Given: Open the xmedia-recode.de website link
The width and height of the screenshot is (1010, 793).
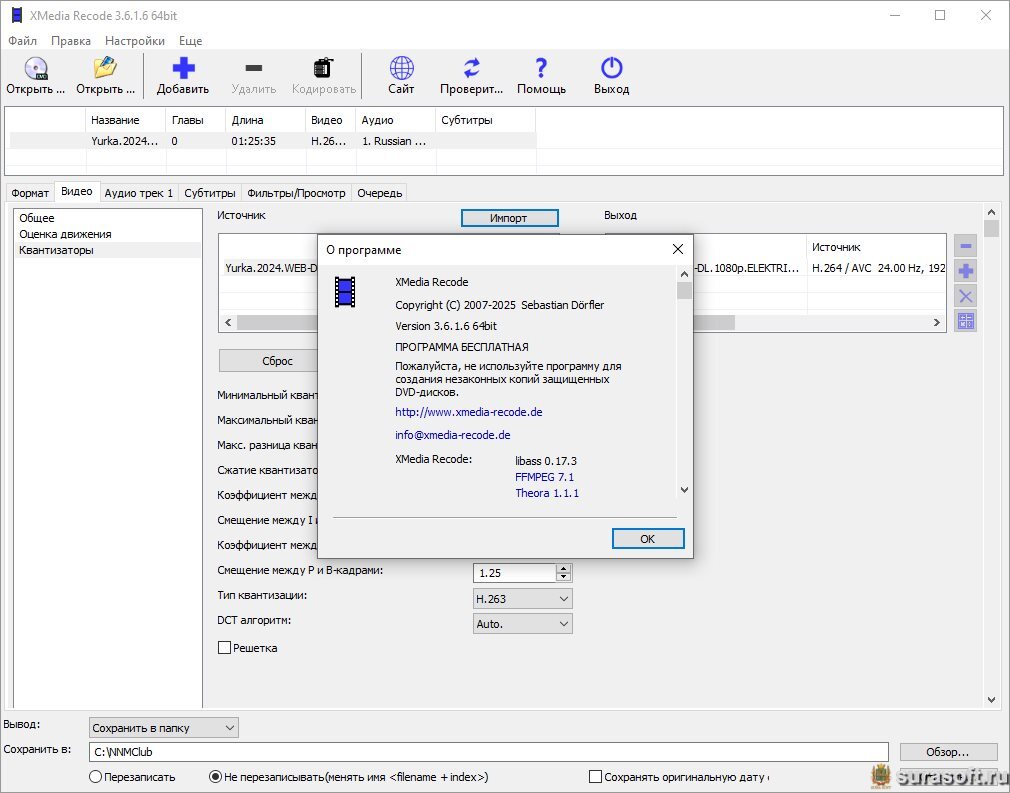Looking at the screenshot, I should tap(468, 412).
